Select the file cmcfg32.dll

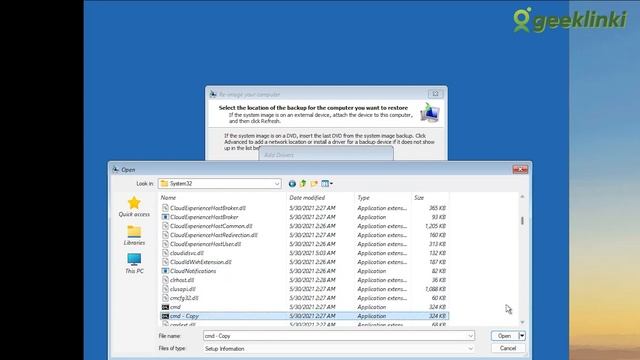pyautogui.click(x=184, y=298)
